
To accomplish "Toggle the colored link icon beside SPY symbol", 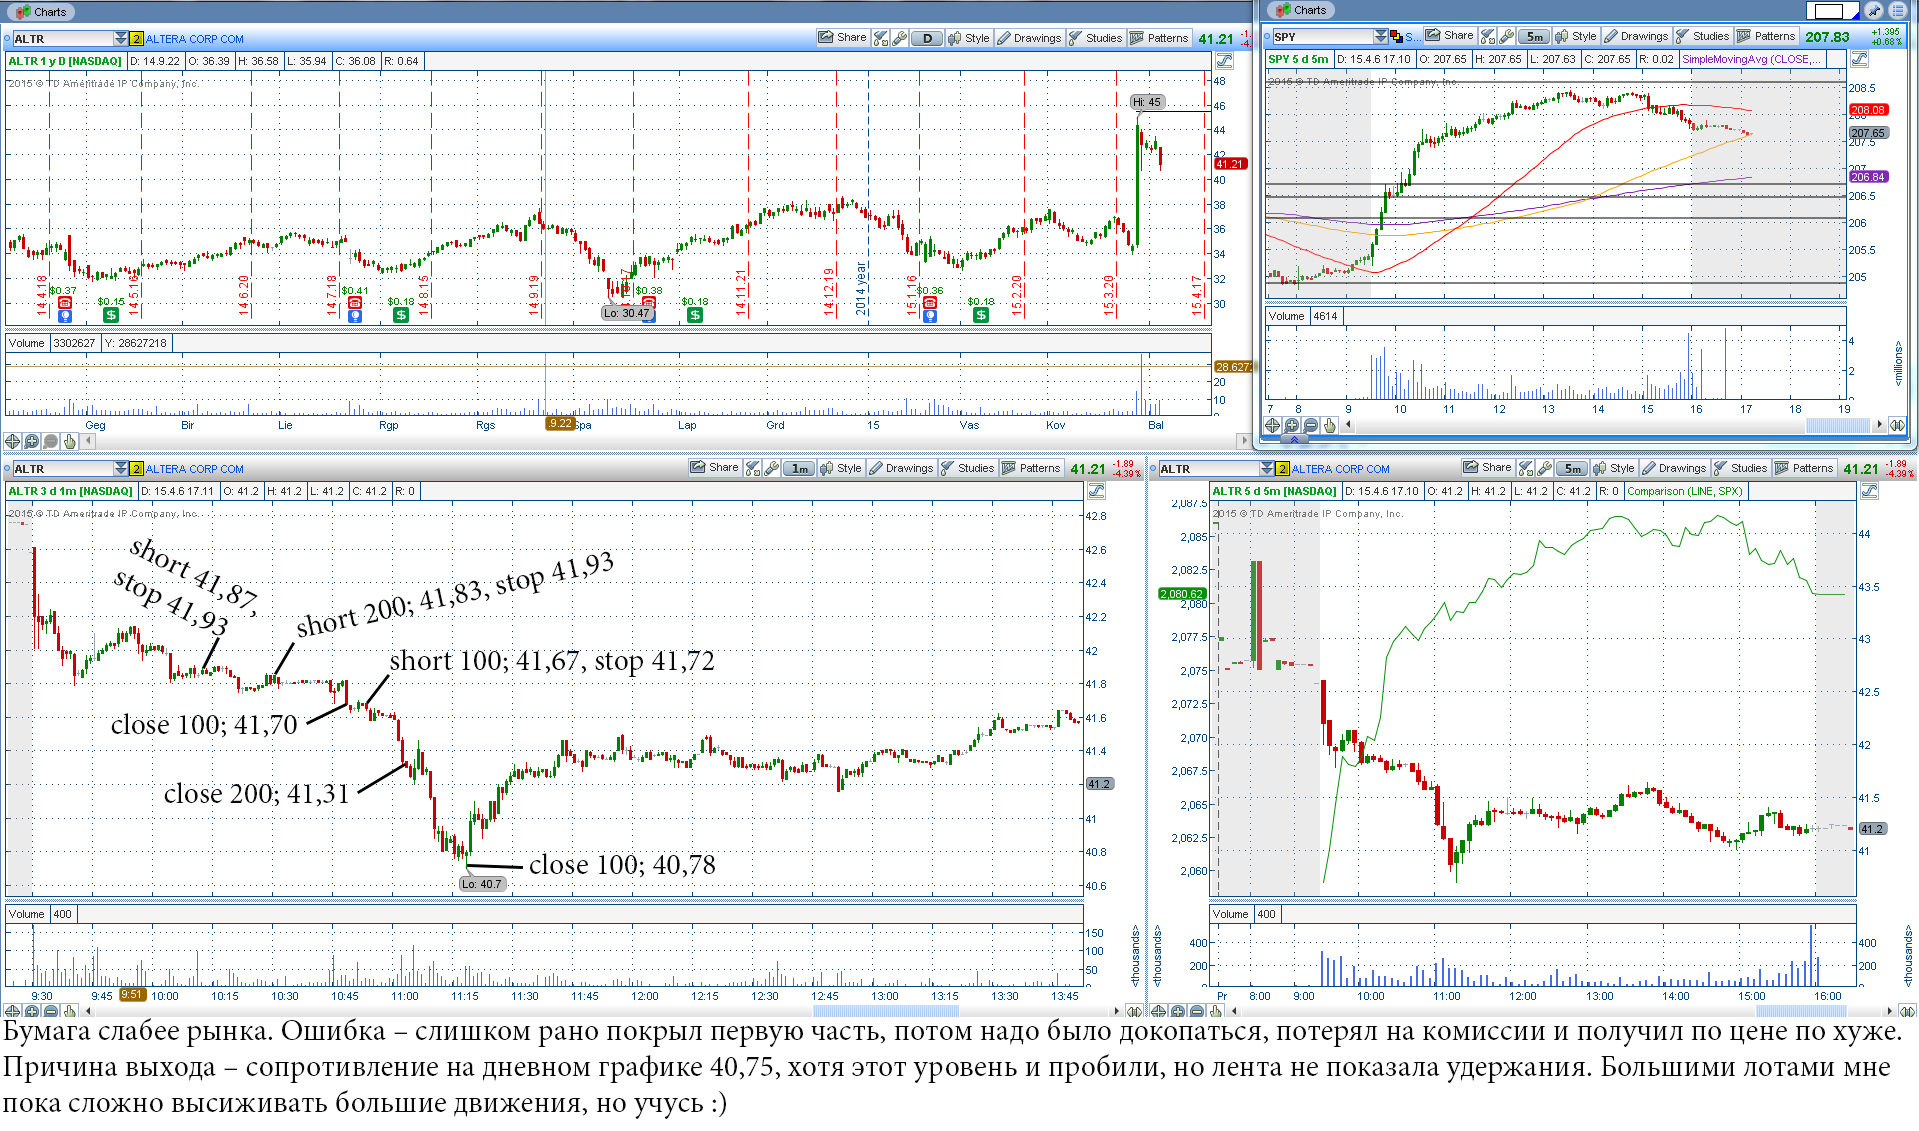I will (x=1396, y=36).
